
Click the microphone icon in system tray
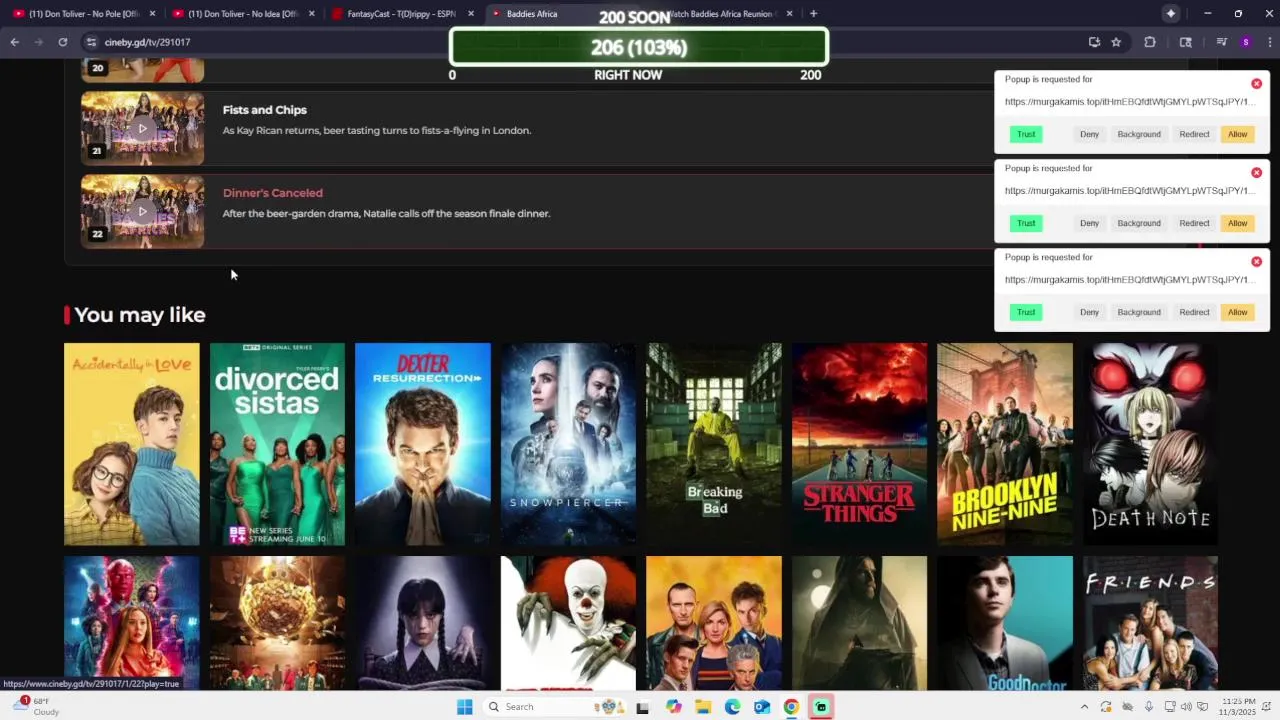(1148, 707)
